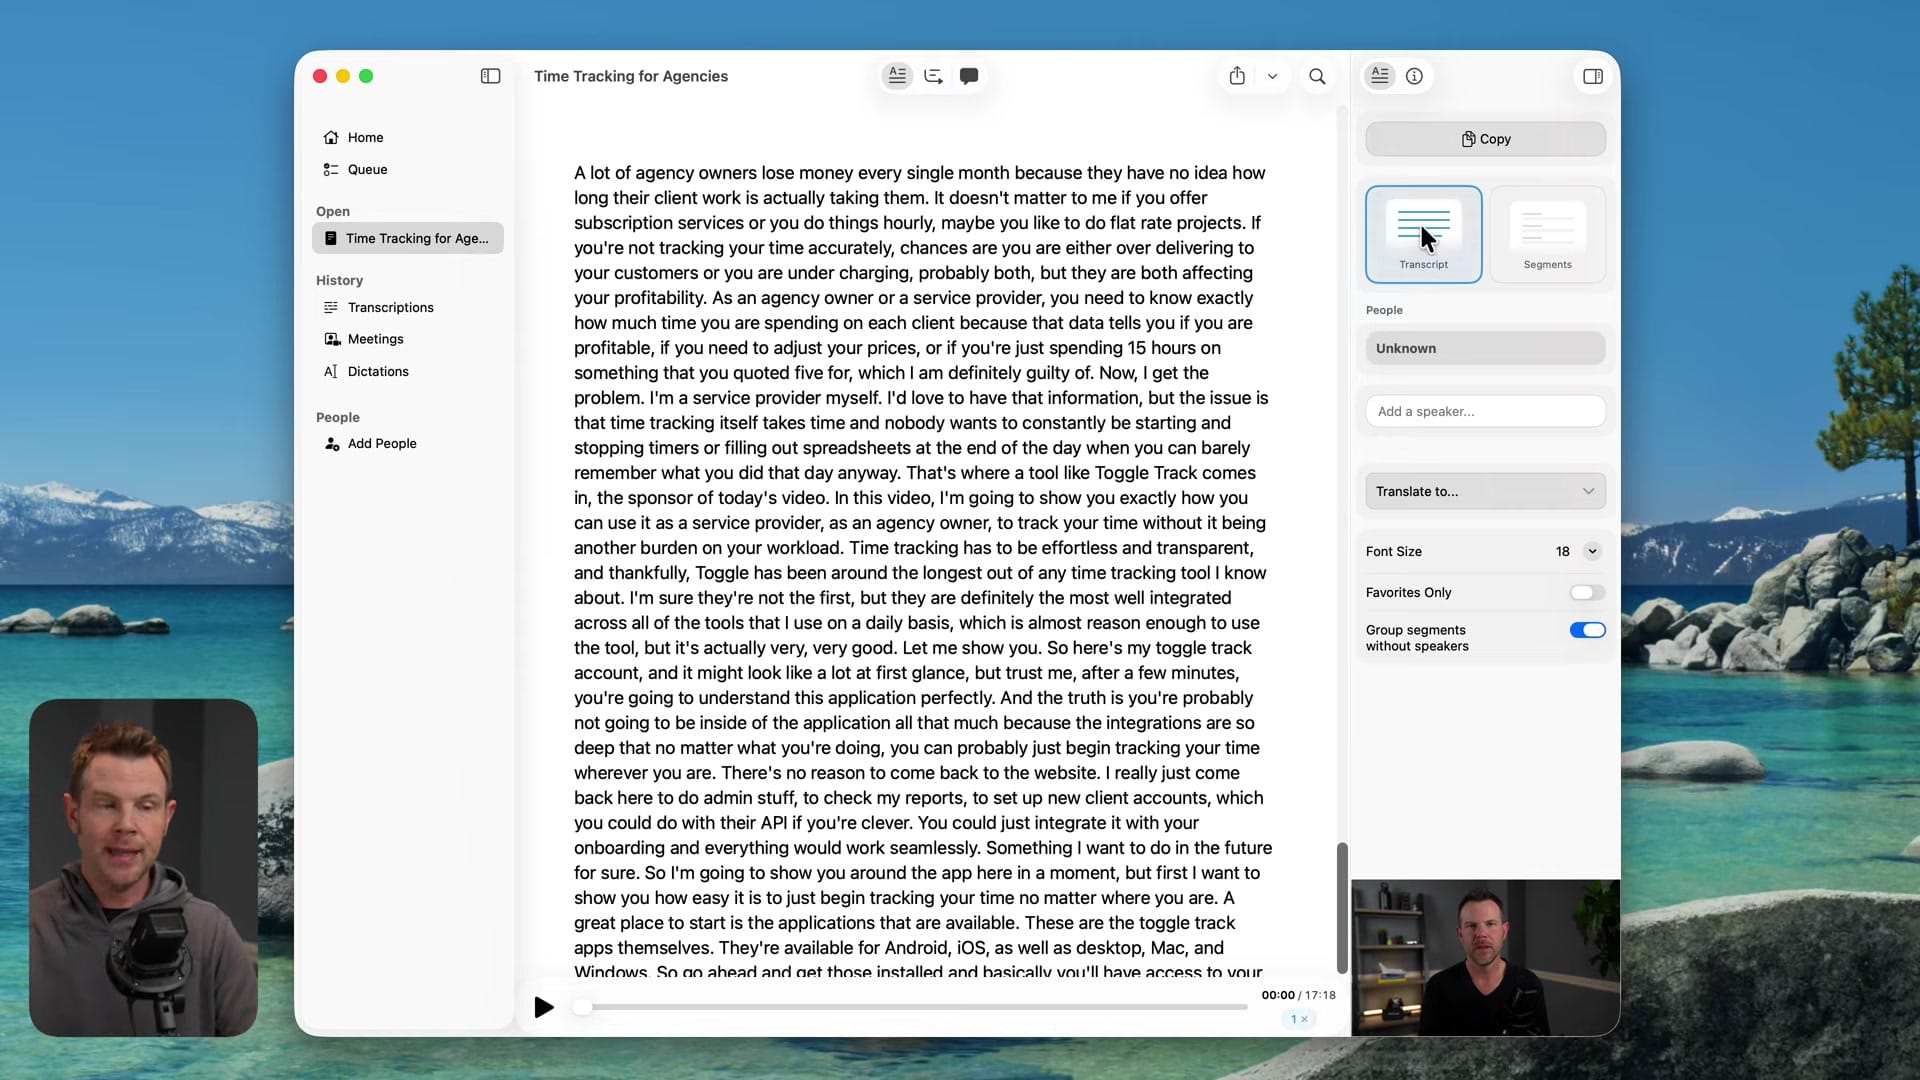Toggle the left sidebar icon

[x=490, y=76]
